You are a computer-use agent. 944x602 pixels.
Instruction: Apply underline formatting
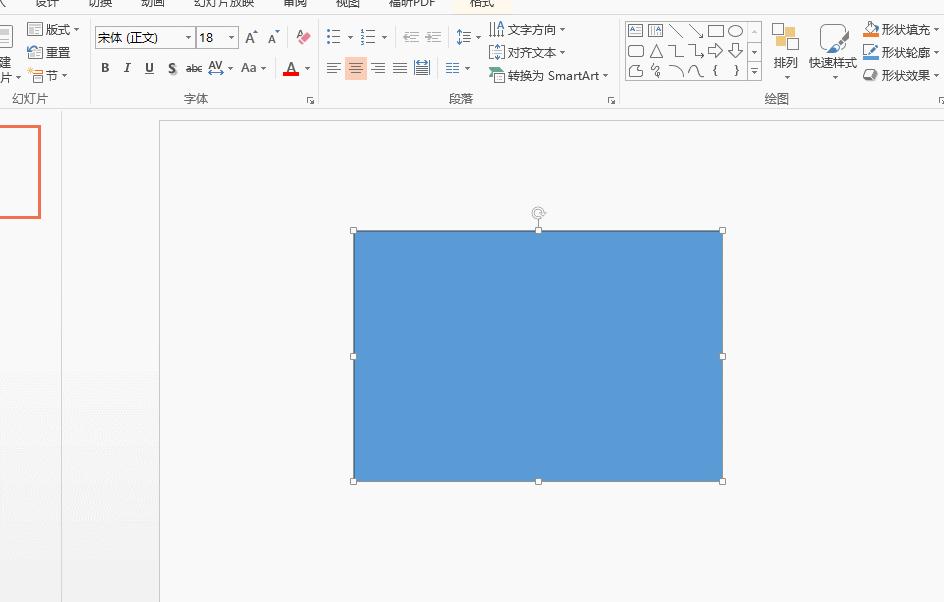point(149,68)
